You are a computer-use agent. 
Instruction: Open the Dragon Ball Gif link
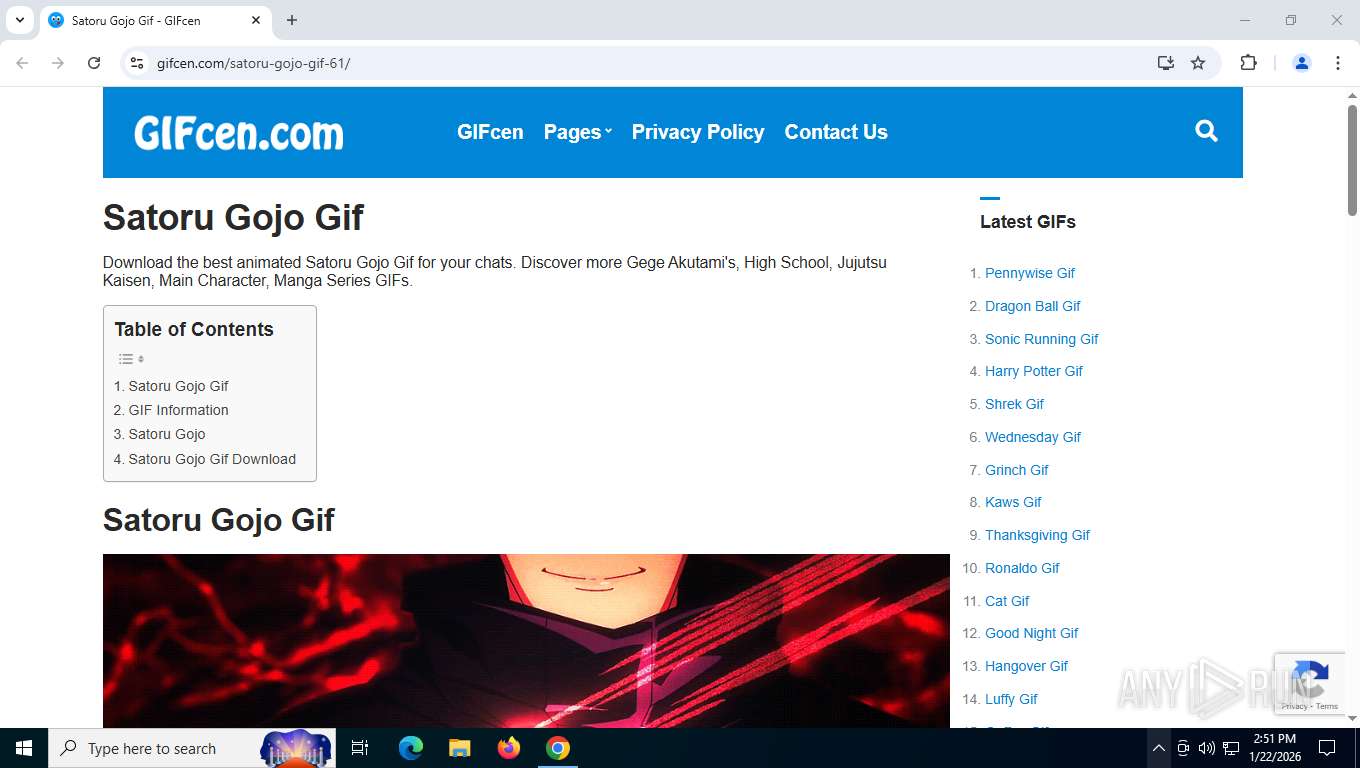point(1033,306)
